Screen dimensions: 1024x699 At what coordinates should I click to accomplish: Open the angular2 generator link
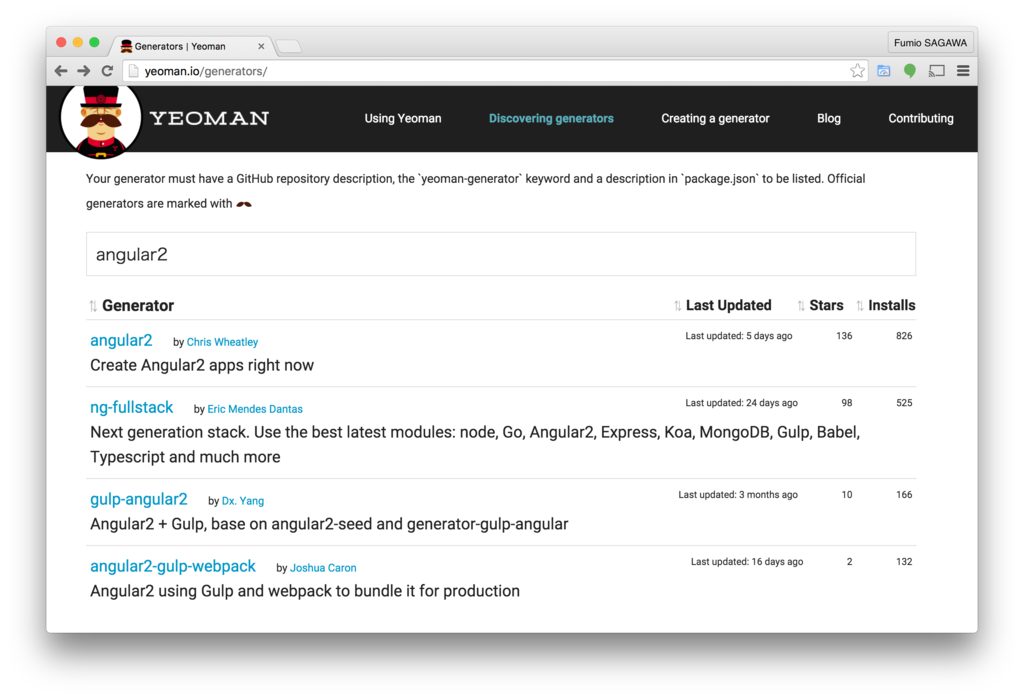pyautogui.click(x=121, y=340)
